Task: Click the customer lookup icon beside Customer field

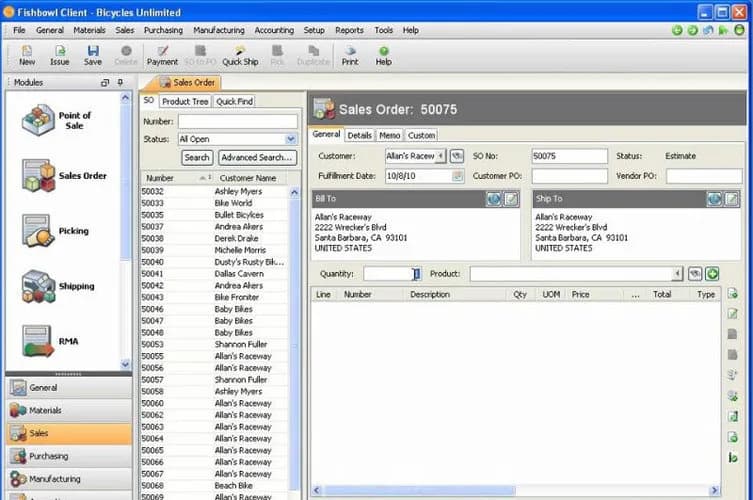Action: [457, 156]
